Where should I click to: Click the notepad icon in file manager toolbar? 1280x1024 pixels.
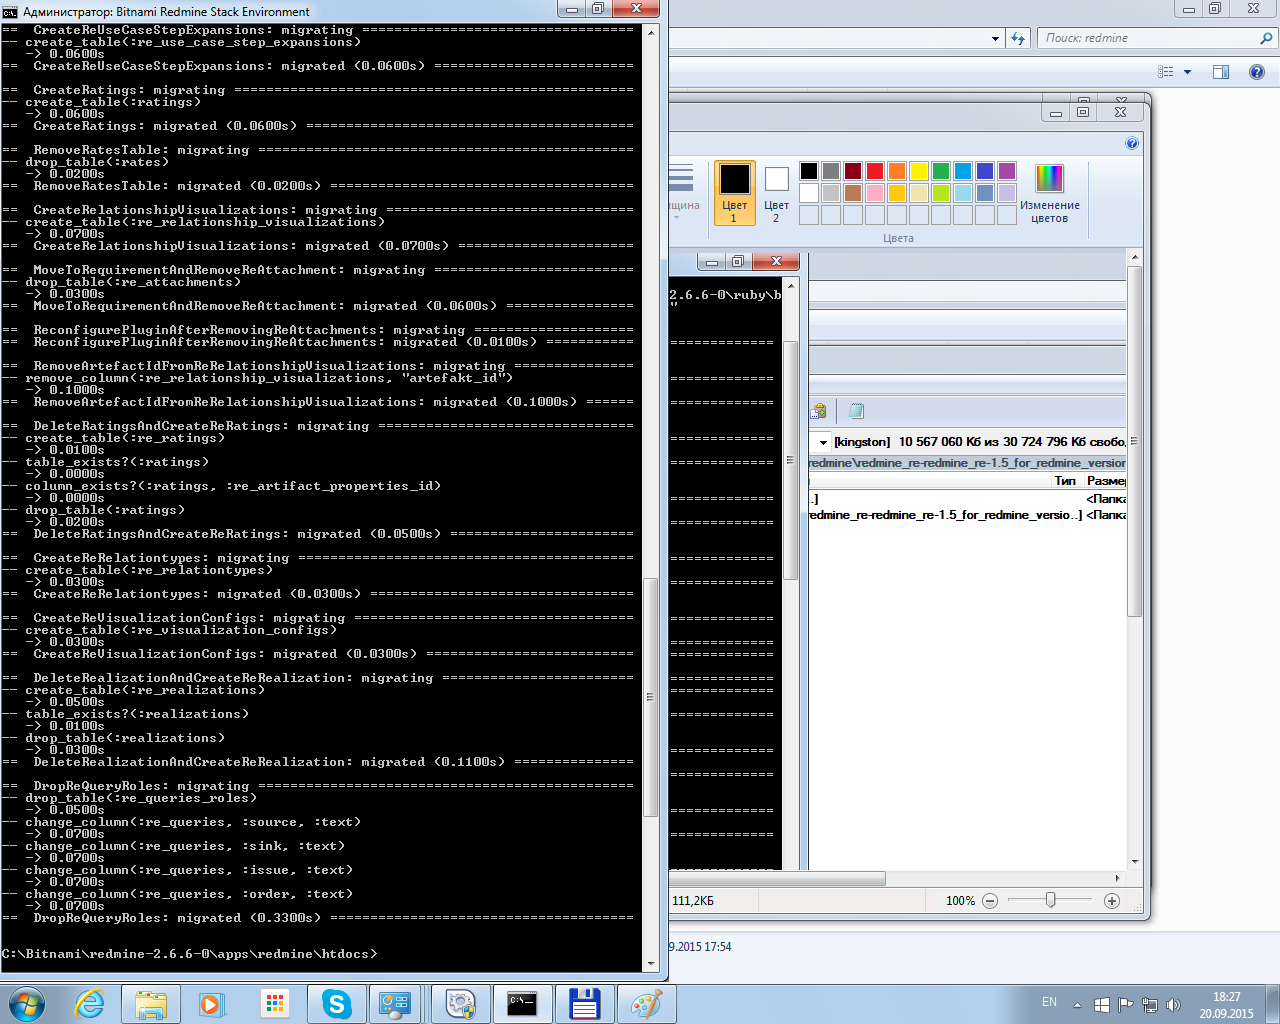point(856,411)
